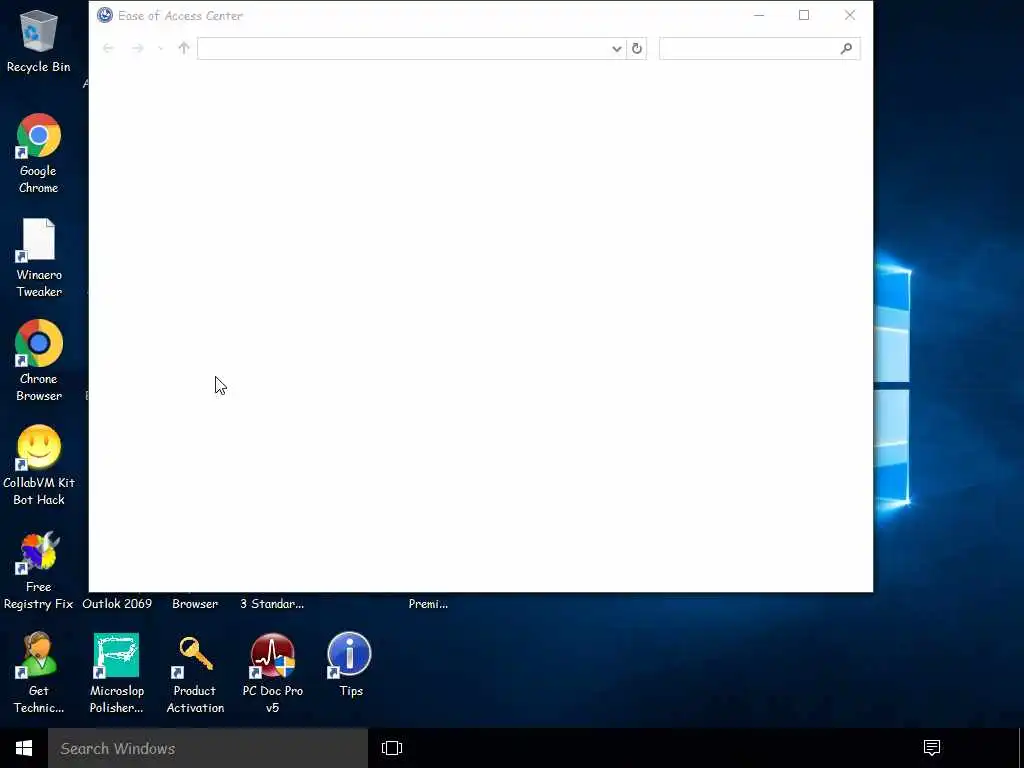The image size is (1024, 768).
Task: Open the Product Activation key icon
Action: [x=195, y=673]
